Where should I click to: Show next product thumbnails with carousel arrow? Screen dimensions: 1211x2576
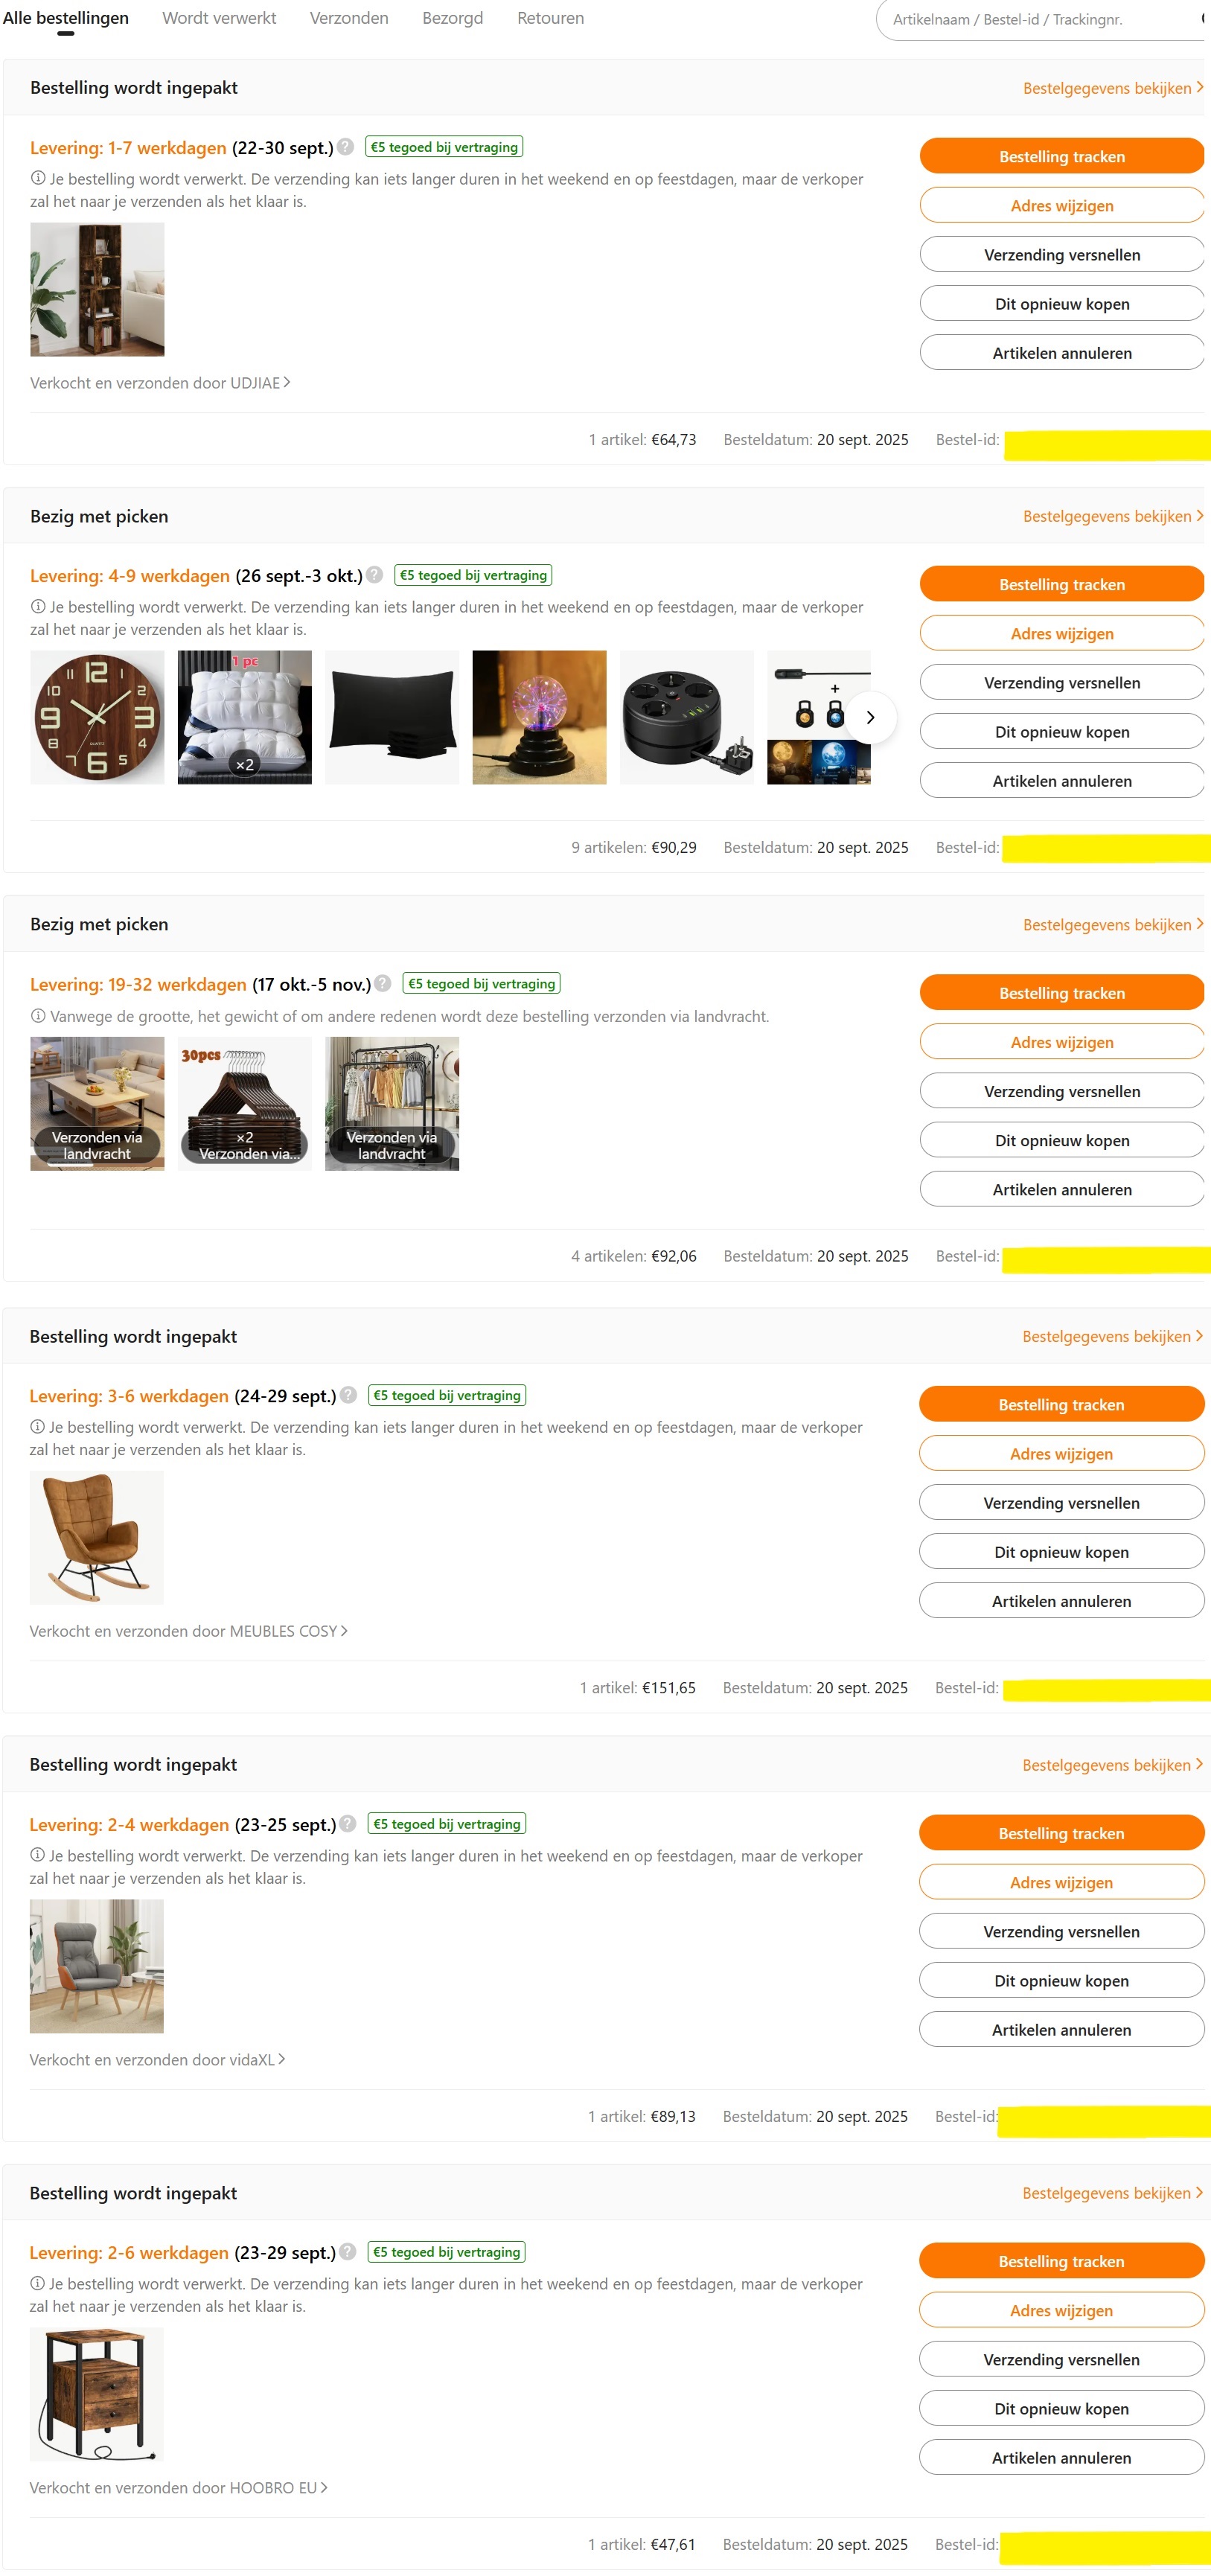(x=870, y=717)
